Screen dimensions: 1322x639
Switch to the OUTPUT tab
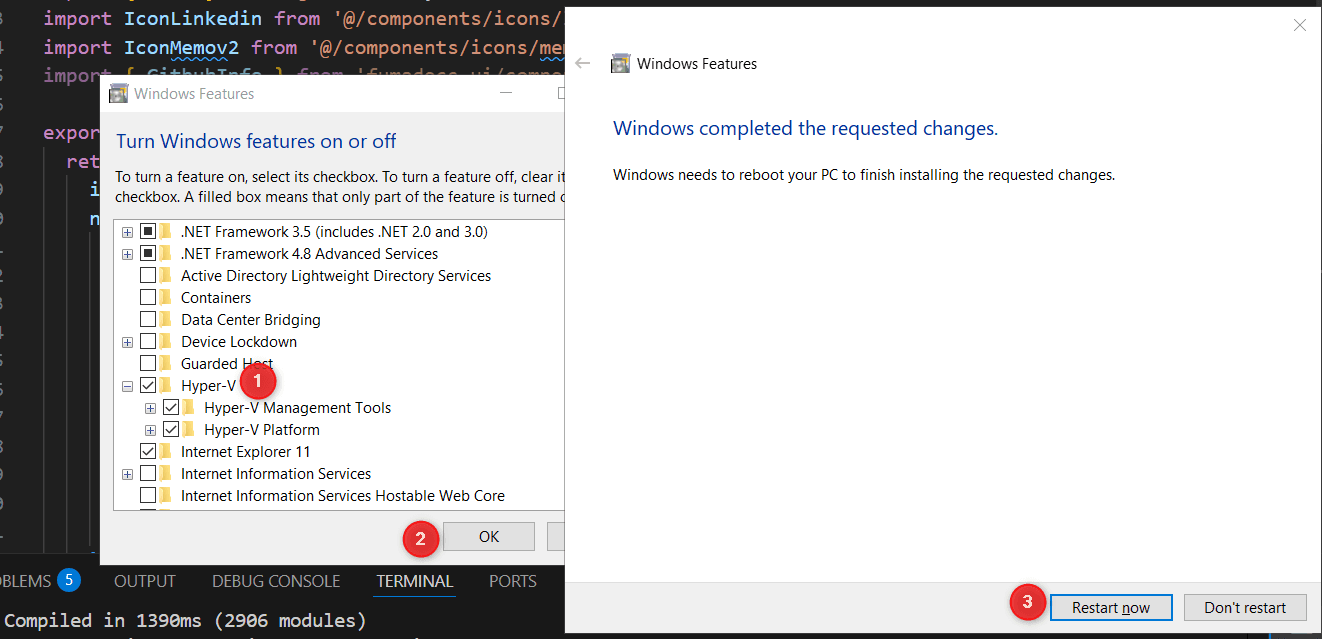click(145, 581)
